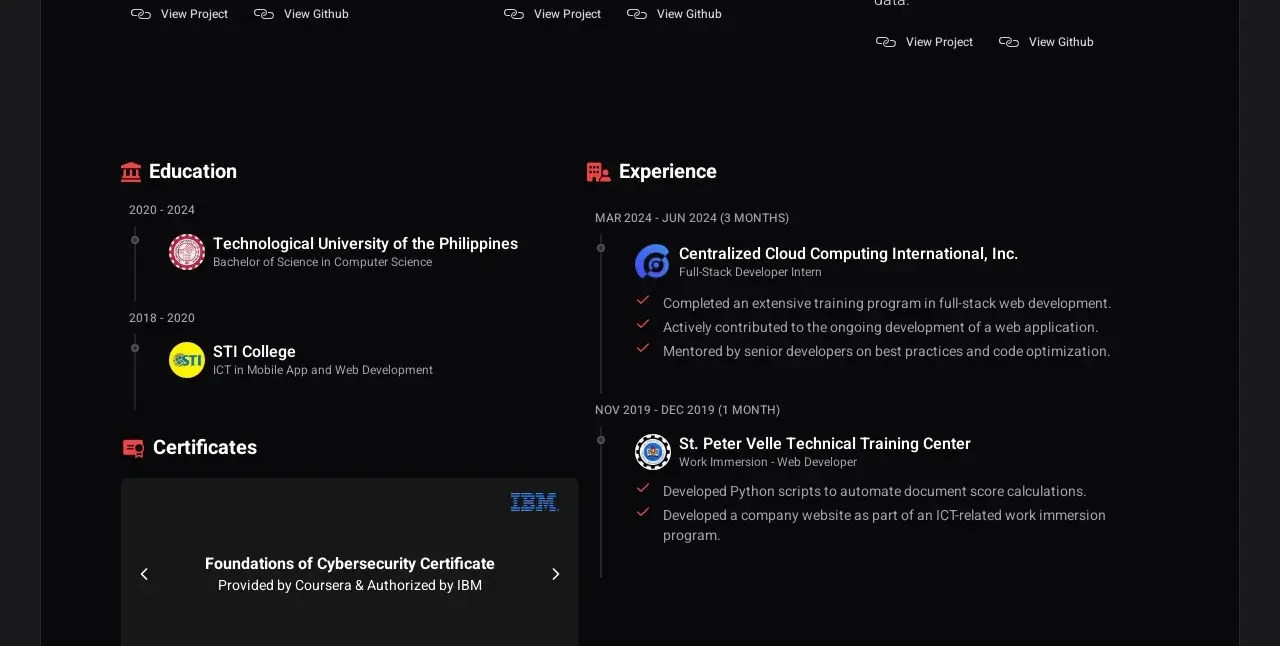Click the Centralized Cloud Computing International logo
This screenshot has width=1280, height=646.
click(x=653, y=262)
